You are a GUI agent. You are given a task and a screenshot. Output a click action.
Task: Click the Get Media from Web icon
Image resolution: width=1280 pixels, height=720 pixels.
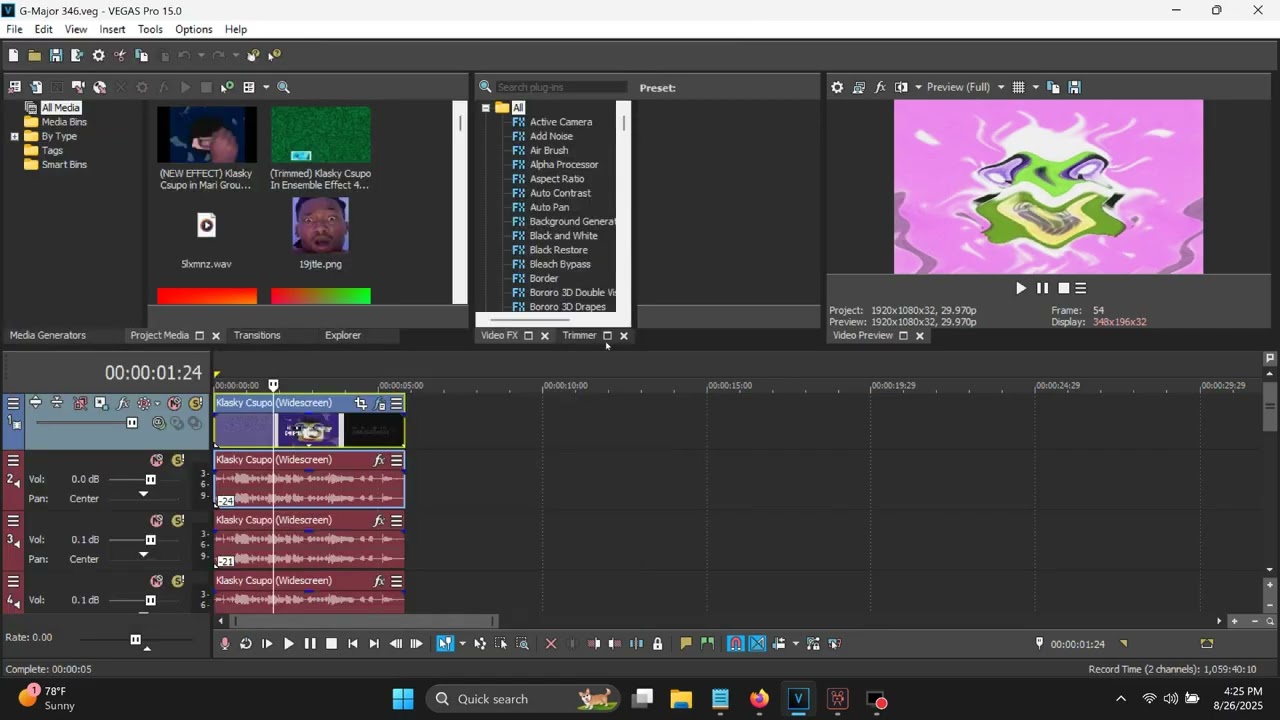coord(99,87)
